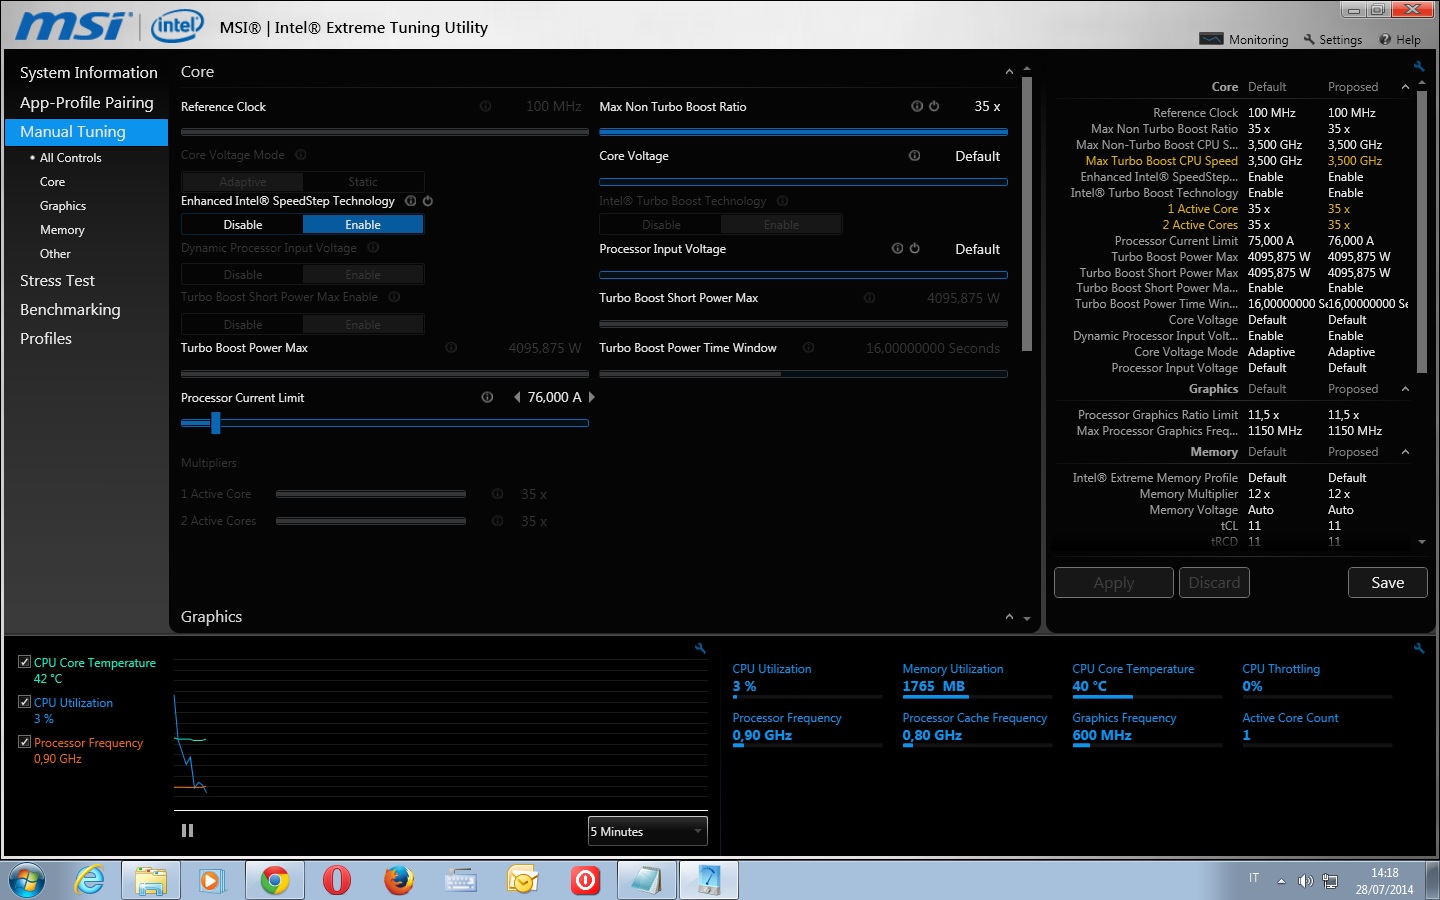1440x900 pixels.
Task: Open wrench settings for the monitor stats panel
Action: (1418, 648)
